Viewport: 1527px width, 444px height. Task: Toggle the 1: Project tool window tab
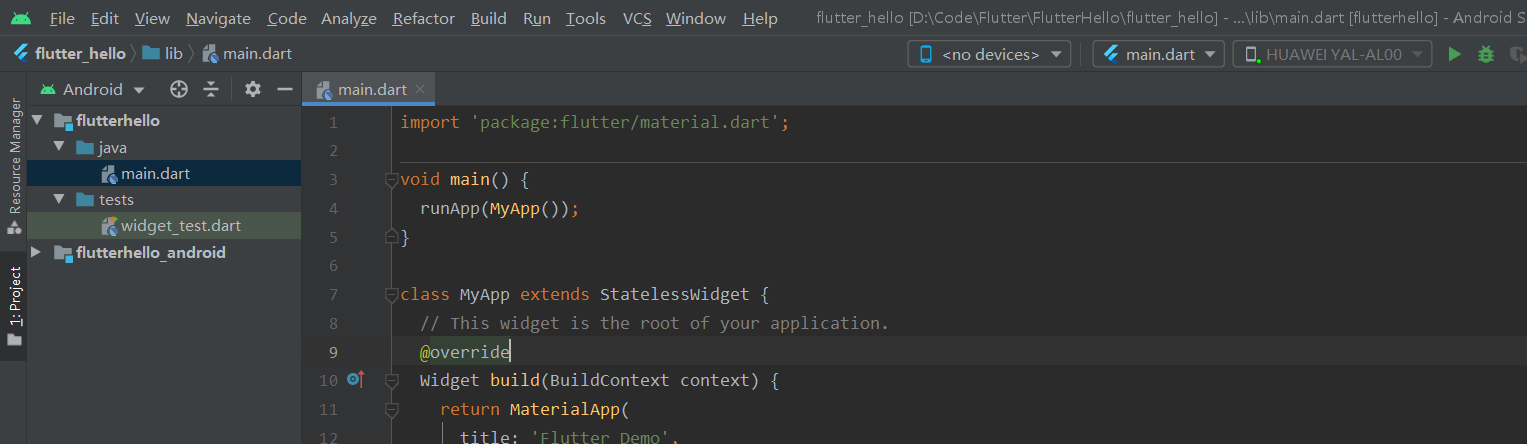14,306
